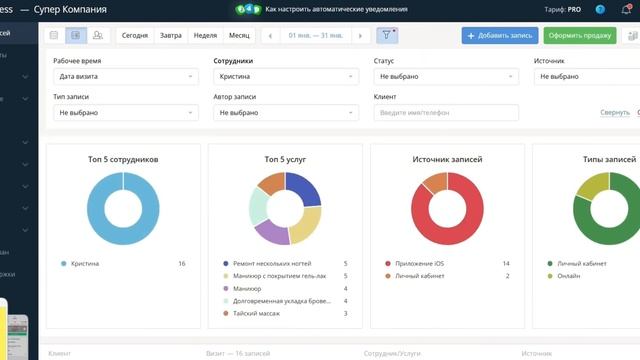The height and width of the screenshot is (360, 640).
Task: Open Сотрудники dropdown showing Кристина
Action: 286,77
